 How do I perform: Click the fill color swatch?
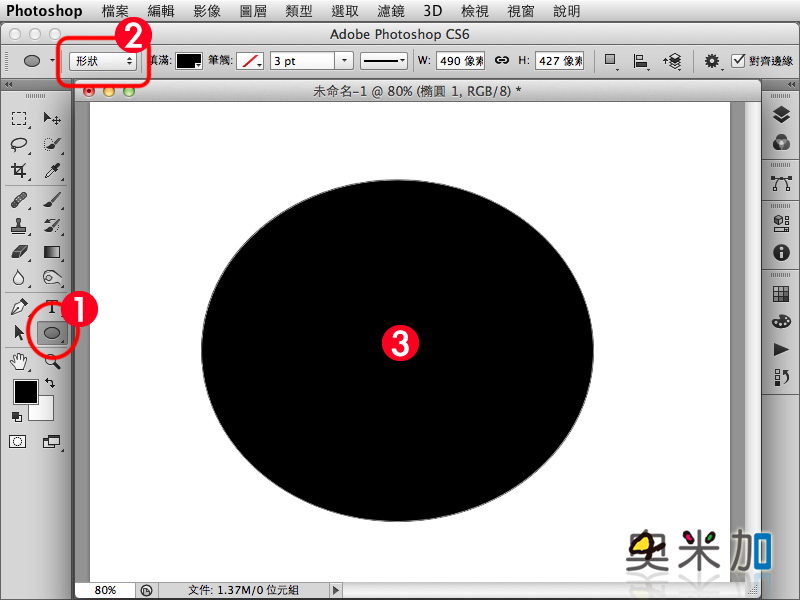click(189, 61)
